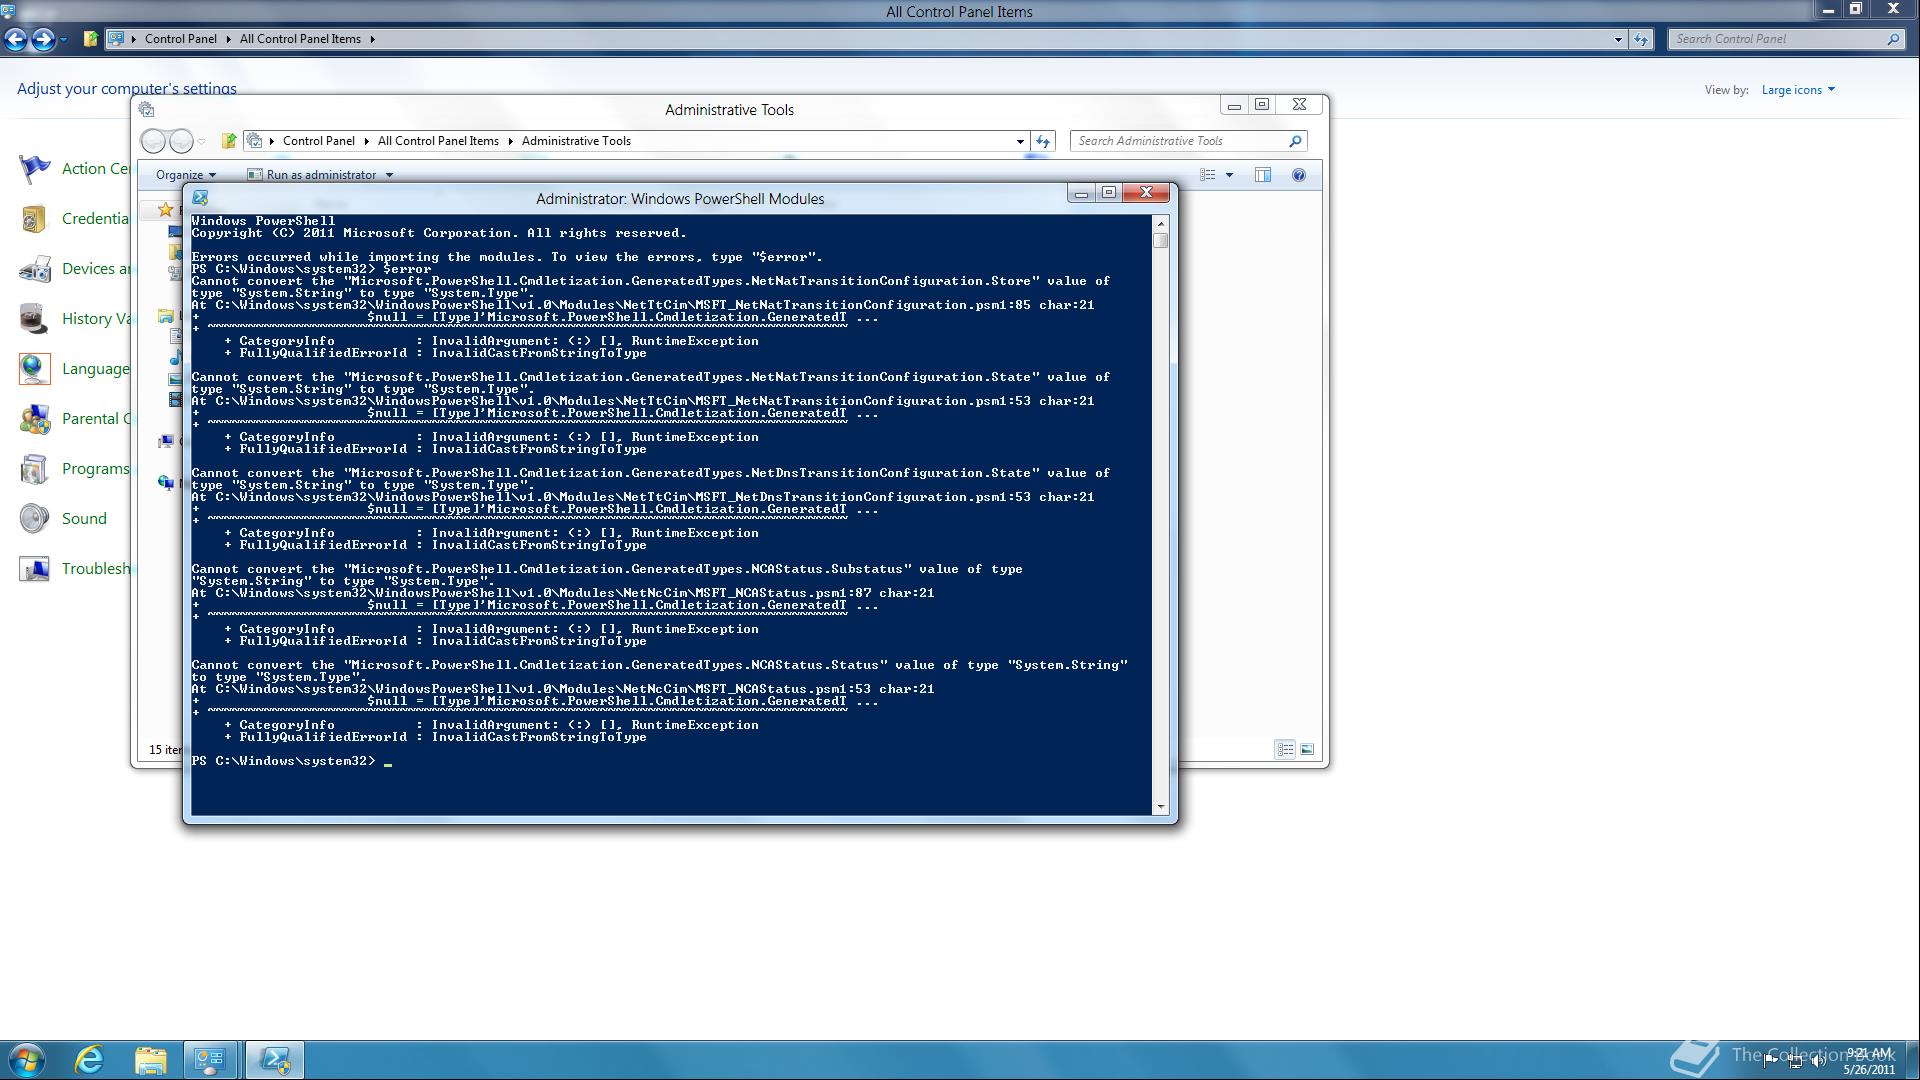Refresh the Administrative Tools window
The height and width of the screenshot is (1080, 1920).
click(1043, 141)
